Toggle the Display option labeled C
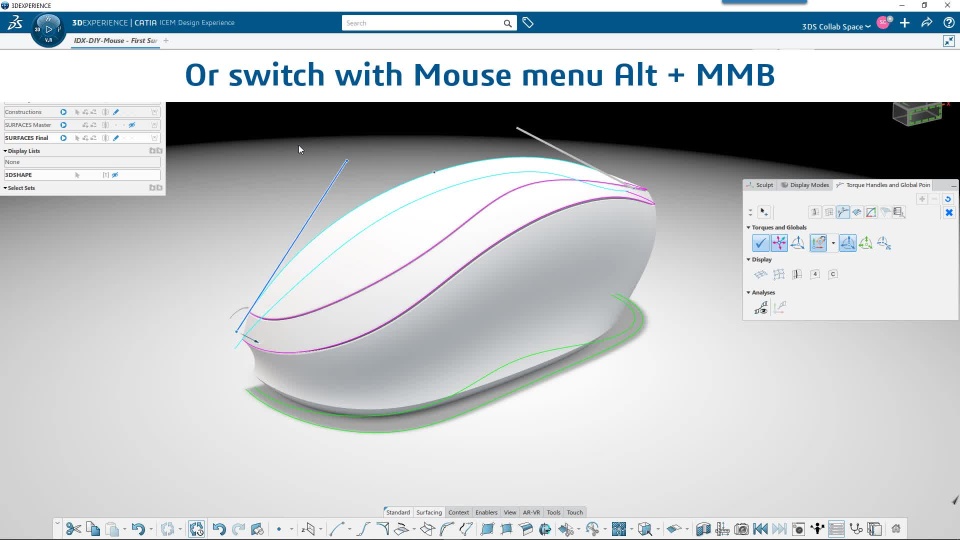The width and height of the screenshot is (960, 540). click(x=833, y=274)
